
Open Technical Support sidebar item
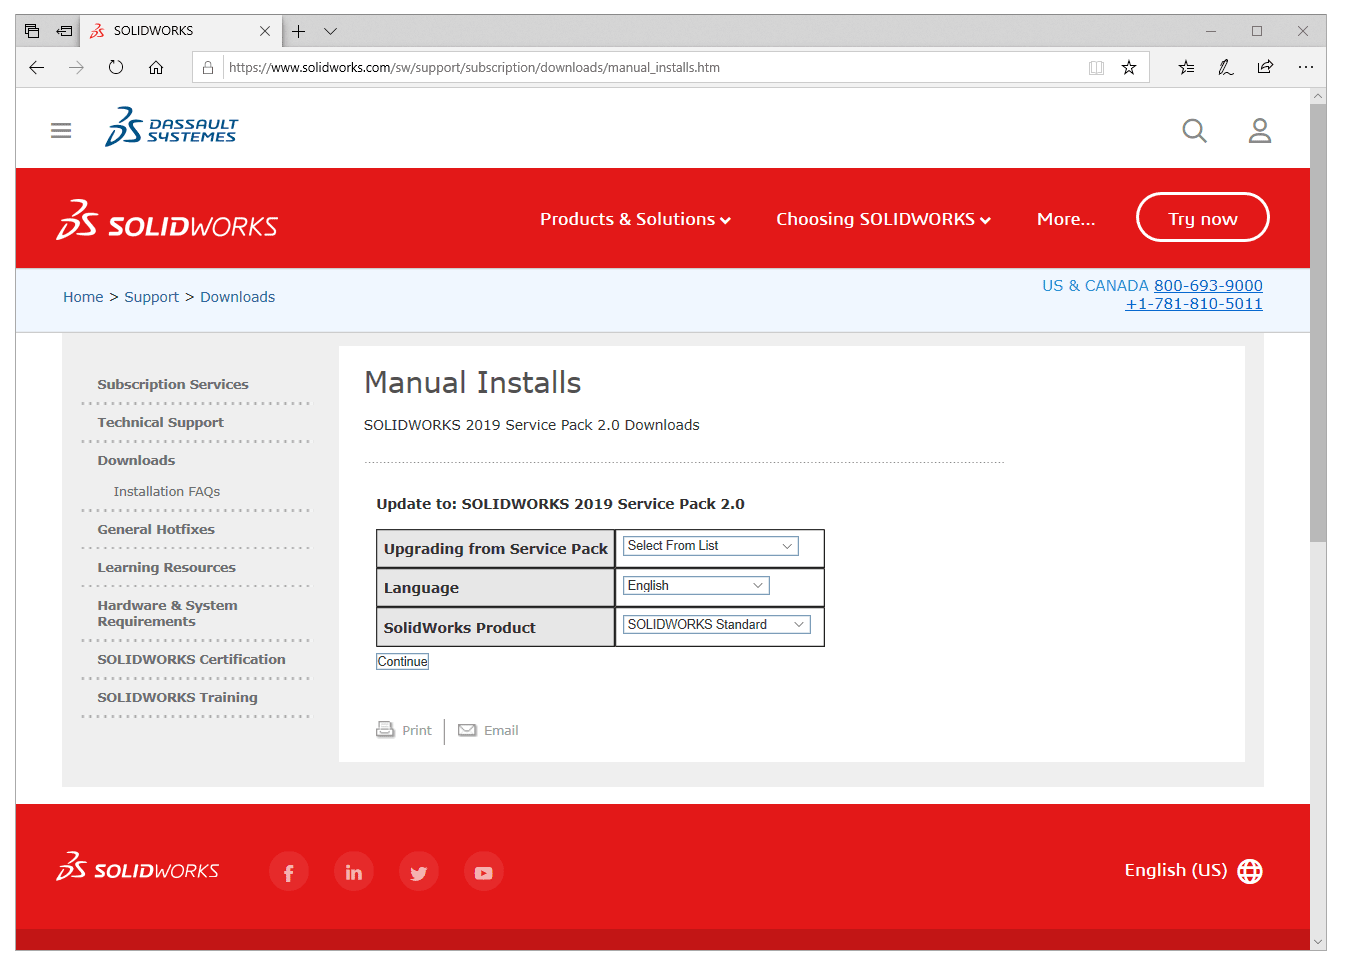(160, 422)
